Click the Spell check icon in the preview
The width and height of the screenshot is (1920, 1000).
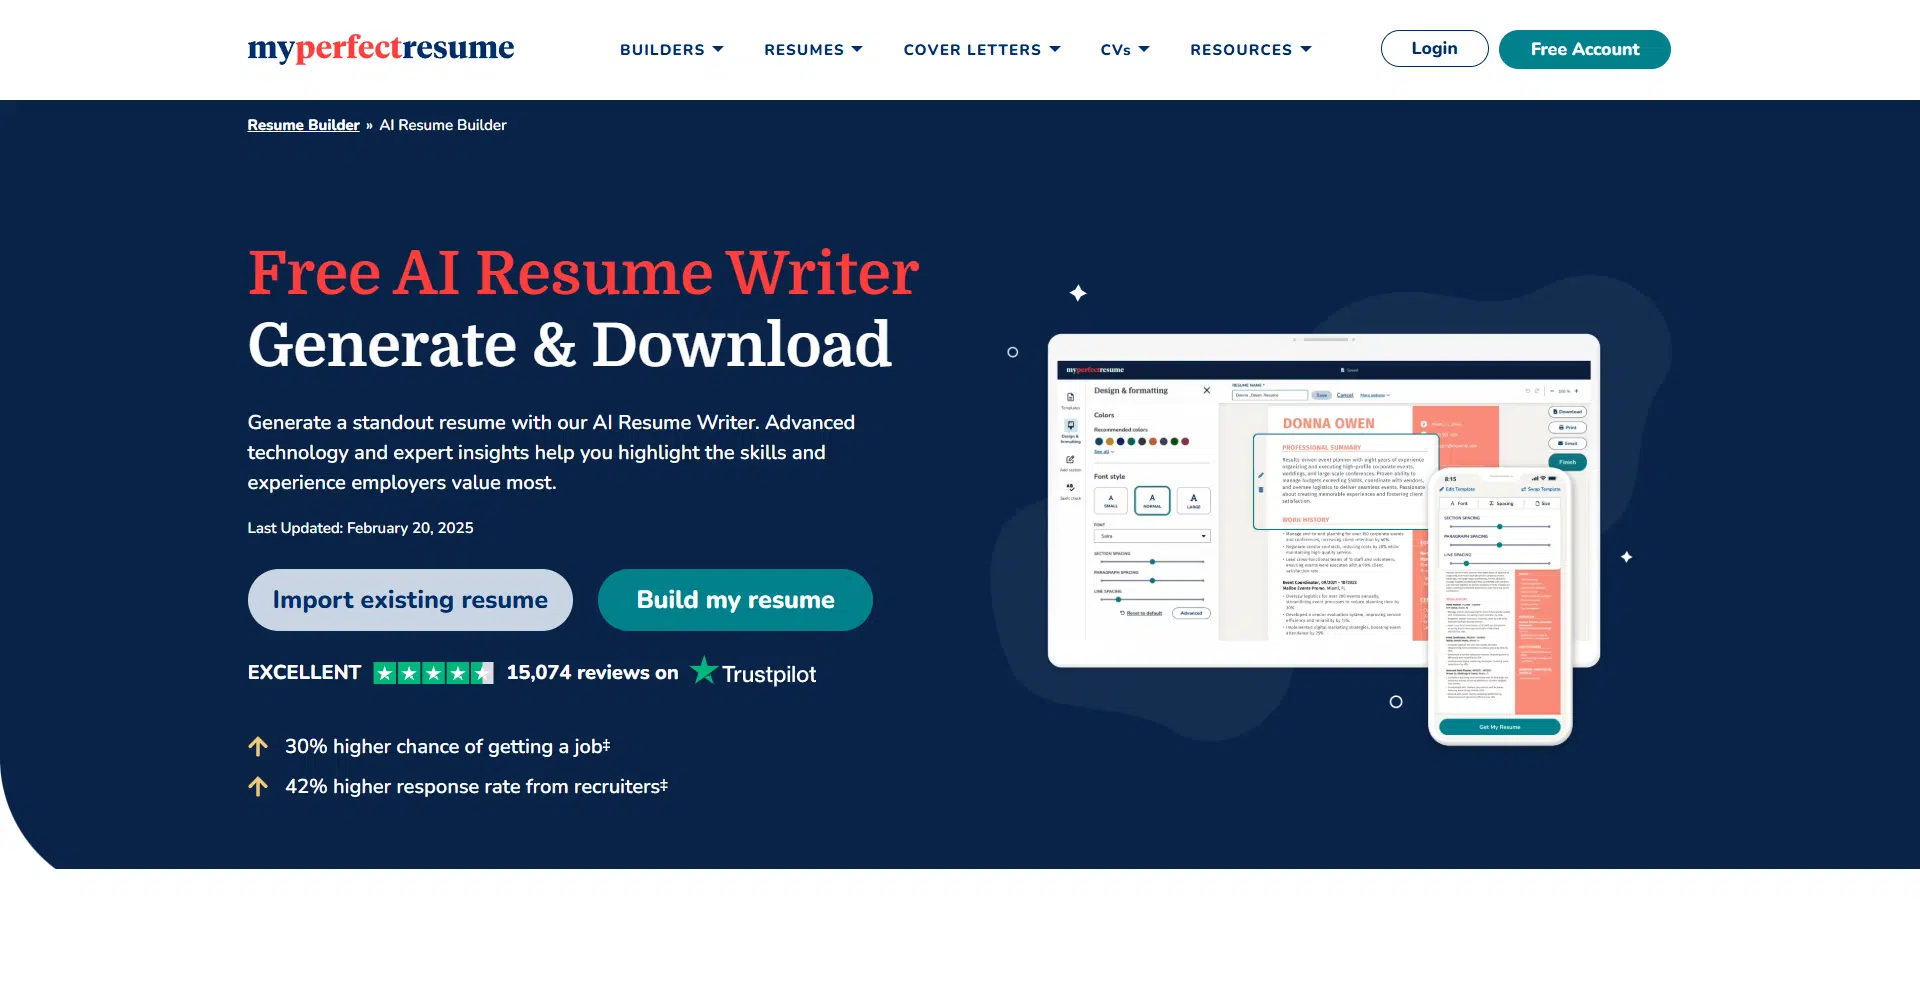(1070, 489)
